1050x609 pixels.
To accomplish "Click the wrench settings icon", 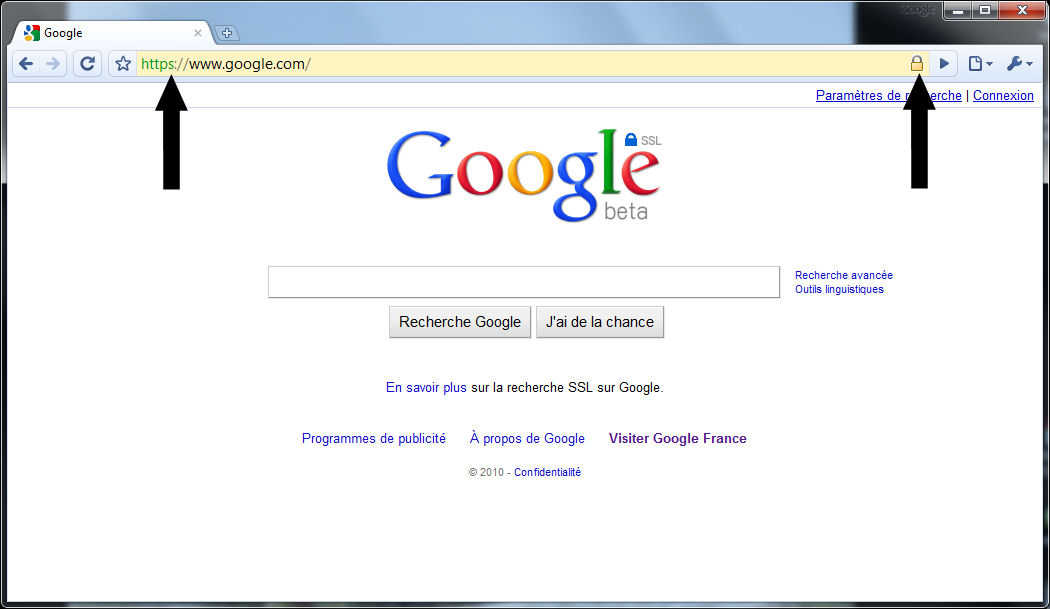I will pyautogui.click(x=1013, y=63).
